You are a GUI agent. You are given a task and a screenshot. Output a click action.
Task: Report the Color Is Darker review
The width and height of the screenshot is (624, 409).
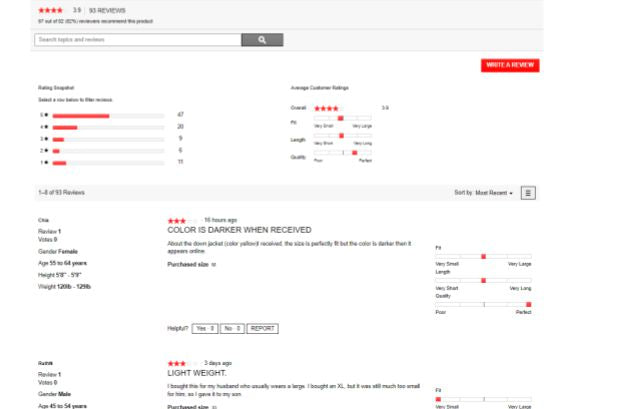(262, 328)
